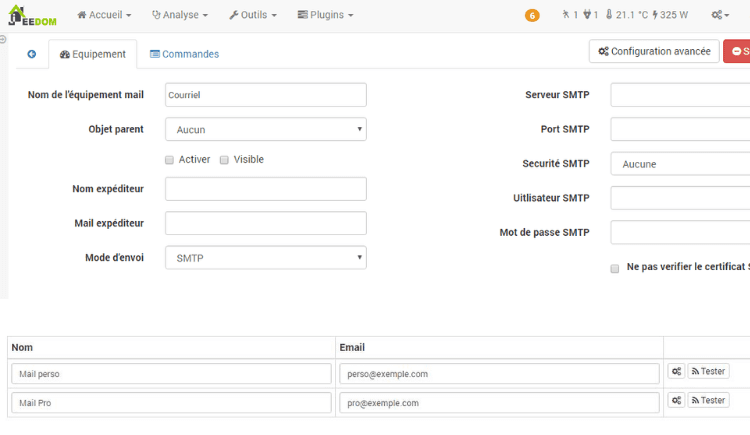Viewport: 750px width, 435px height.
Task: Click the blue back arrow icon
Action: [32, 54]
